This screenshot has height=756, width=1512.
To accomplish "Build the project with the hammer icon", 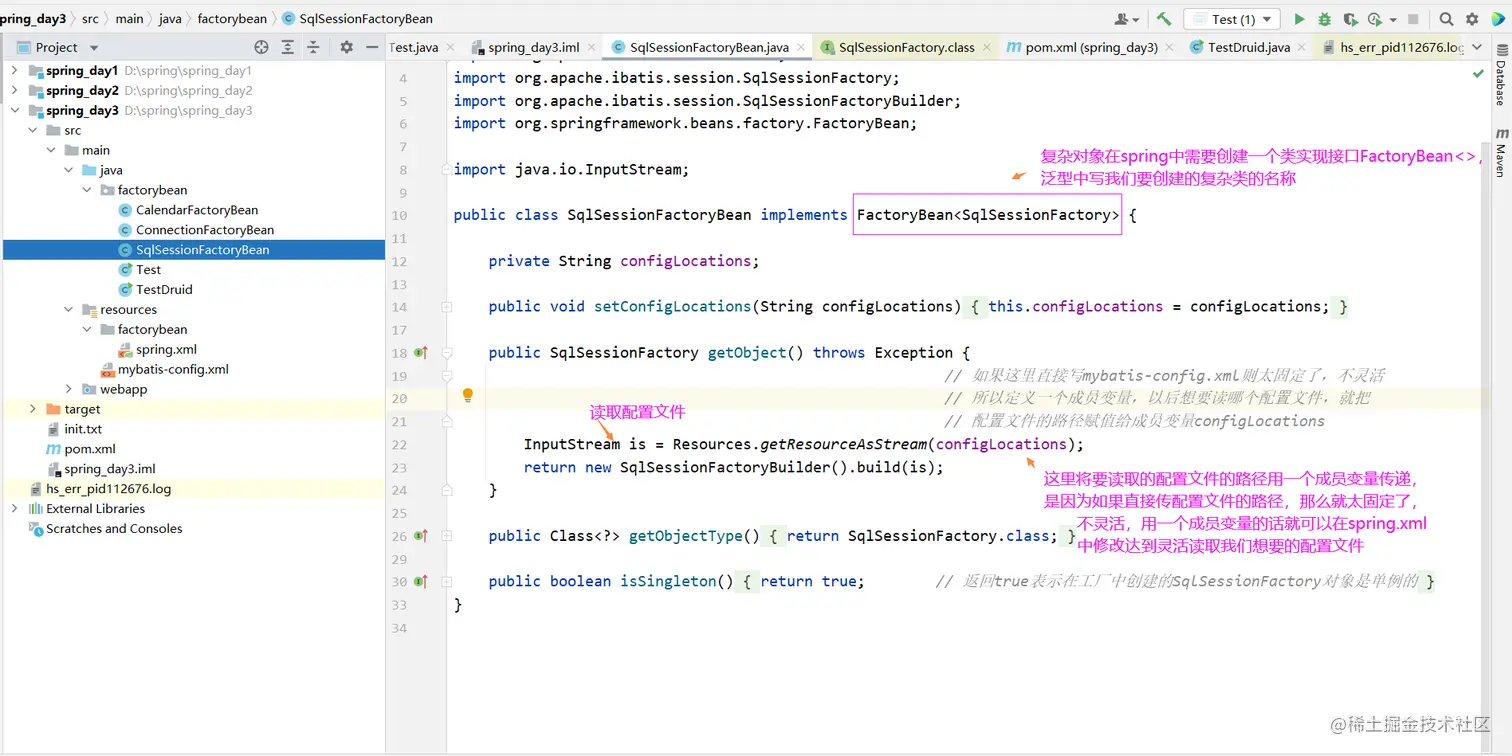I will coord(1164,19).
